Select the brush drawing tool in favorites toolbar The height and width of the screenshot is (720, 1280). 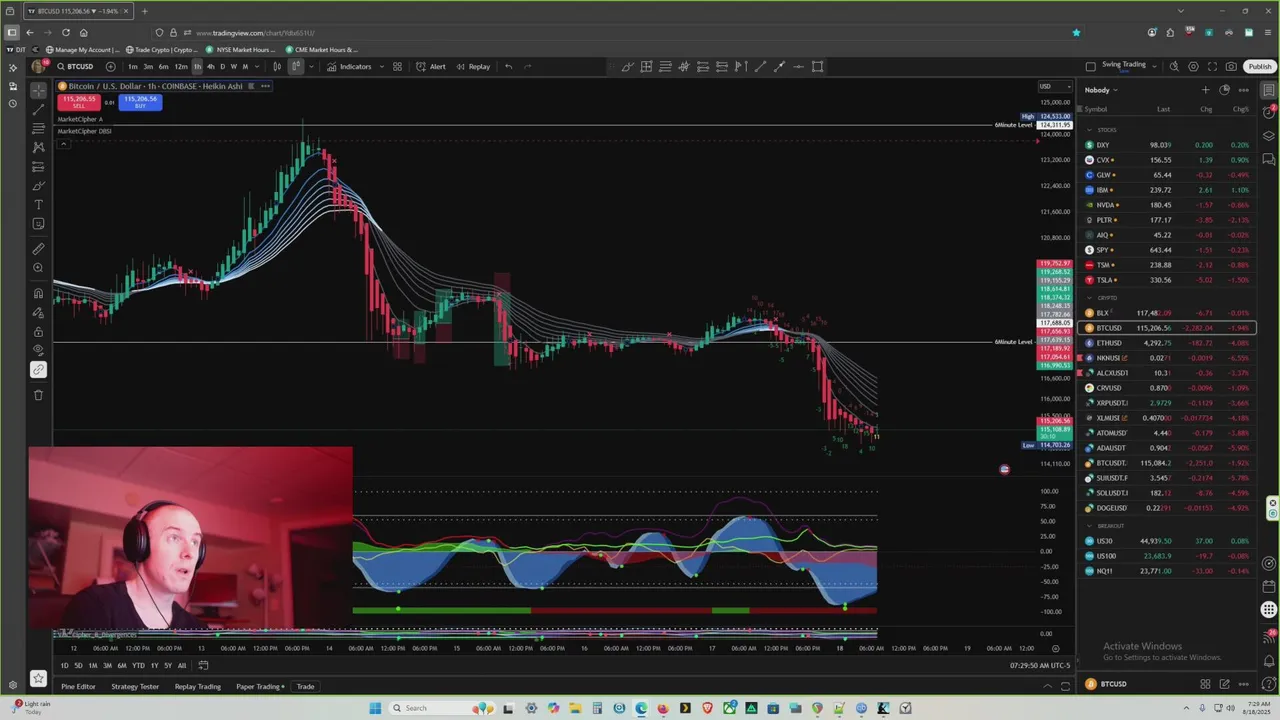[x=627, y=67]
